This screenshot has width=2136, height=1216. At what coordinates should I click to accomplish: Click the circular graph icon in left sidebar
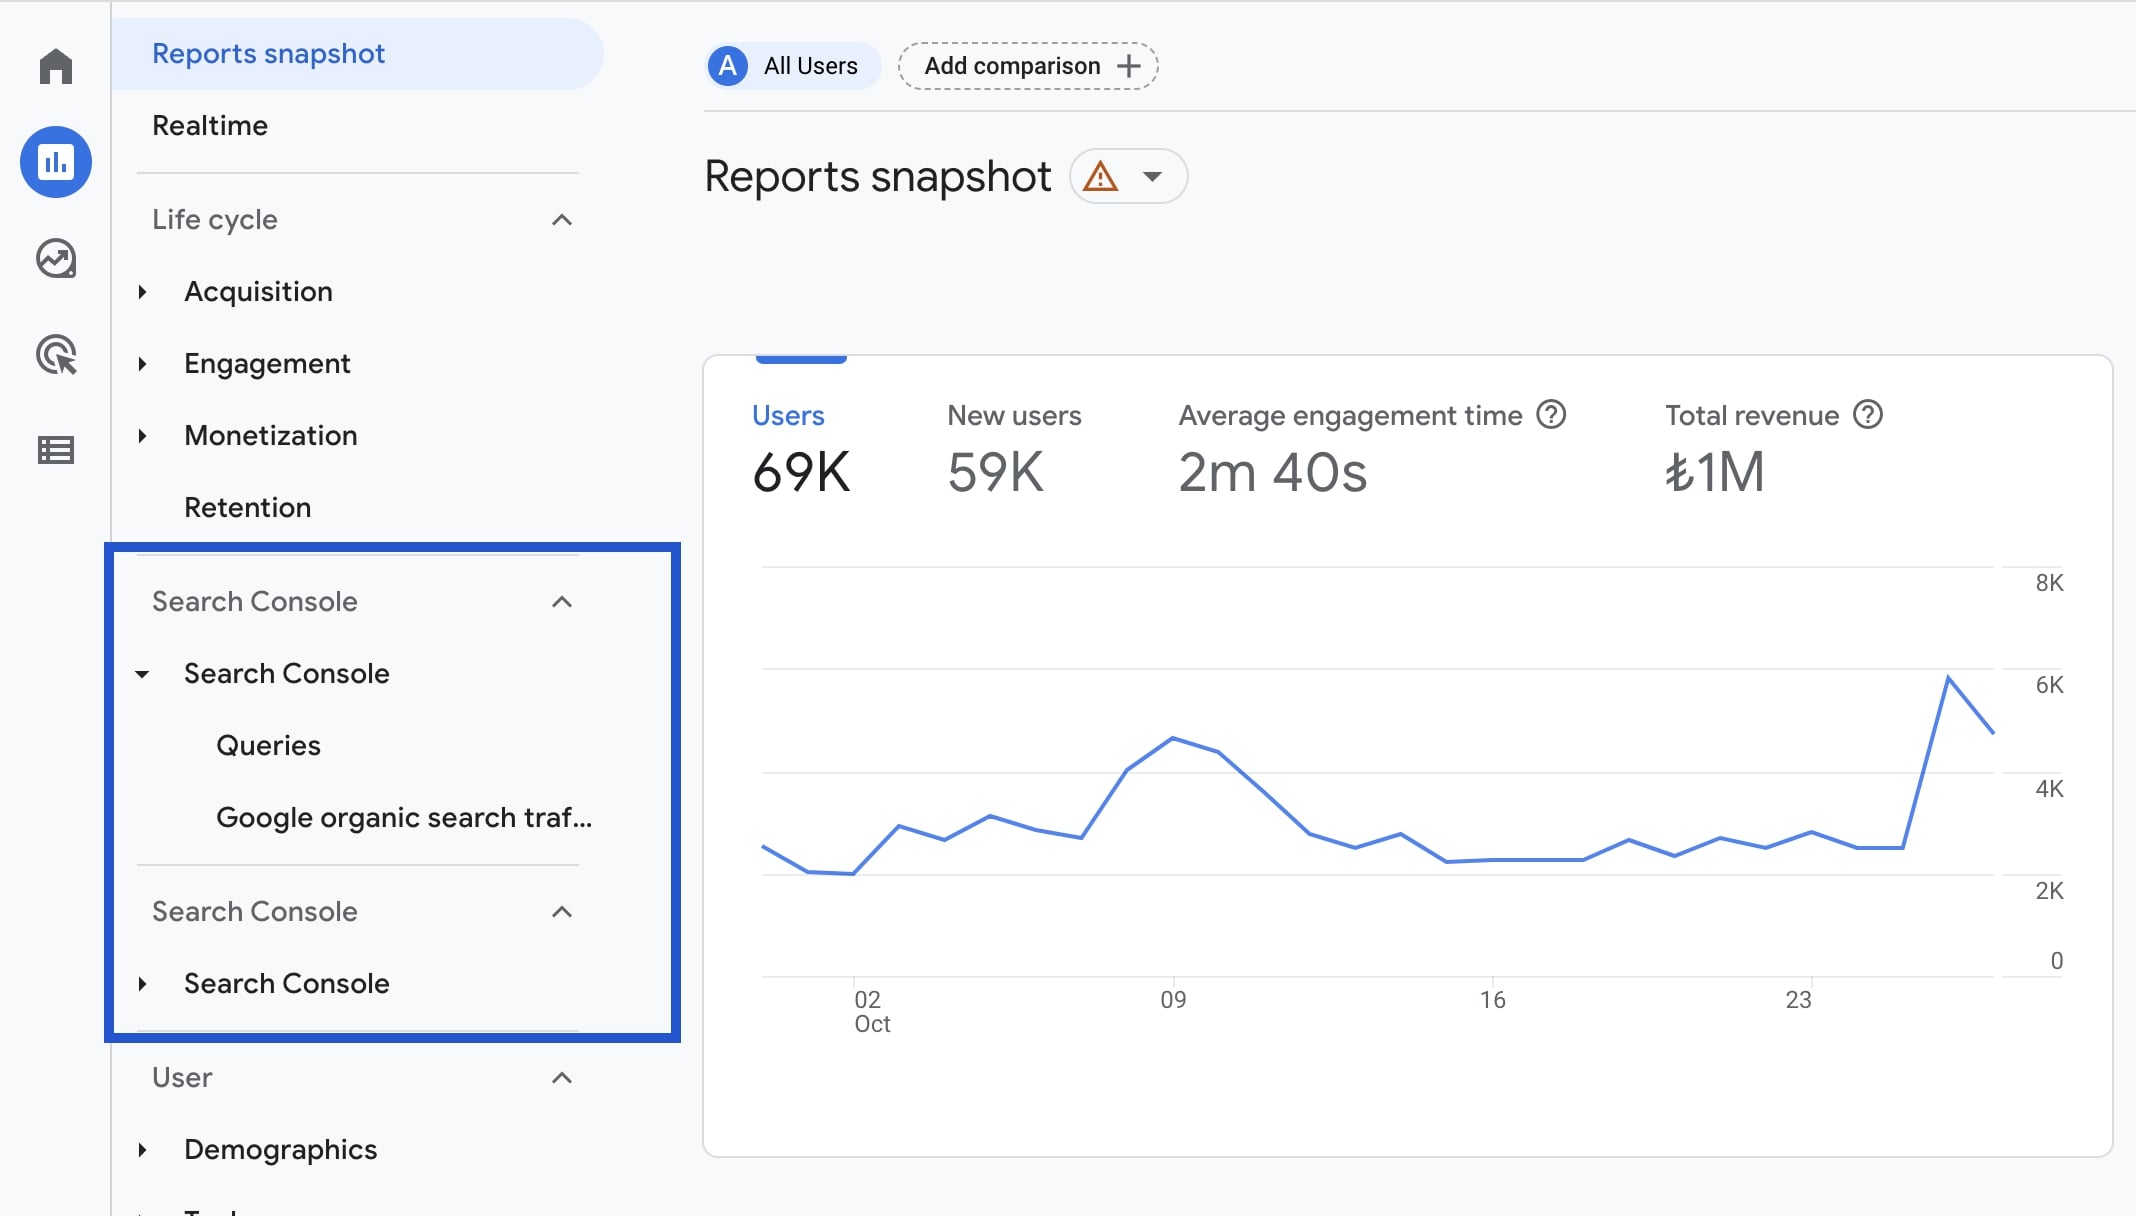click(56, 257)
